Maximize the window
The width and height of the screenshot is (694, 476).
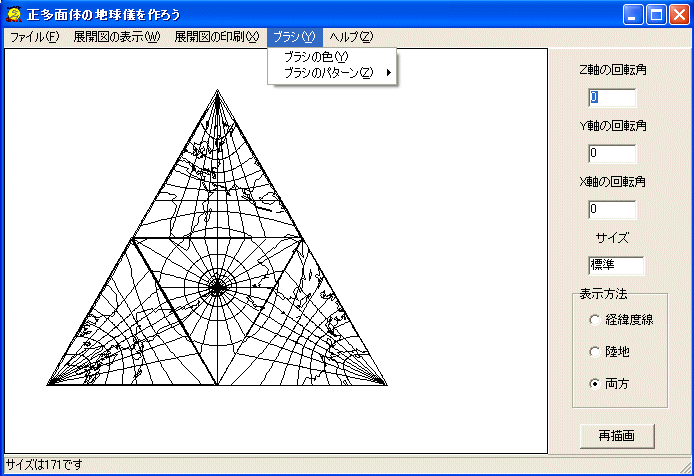tap(656, 15)
